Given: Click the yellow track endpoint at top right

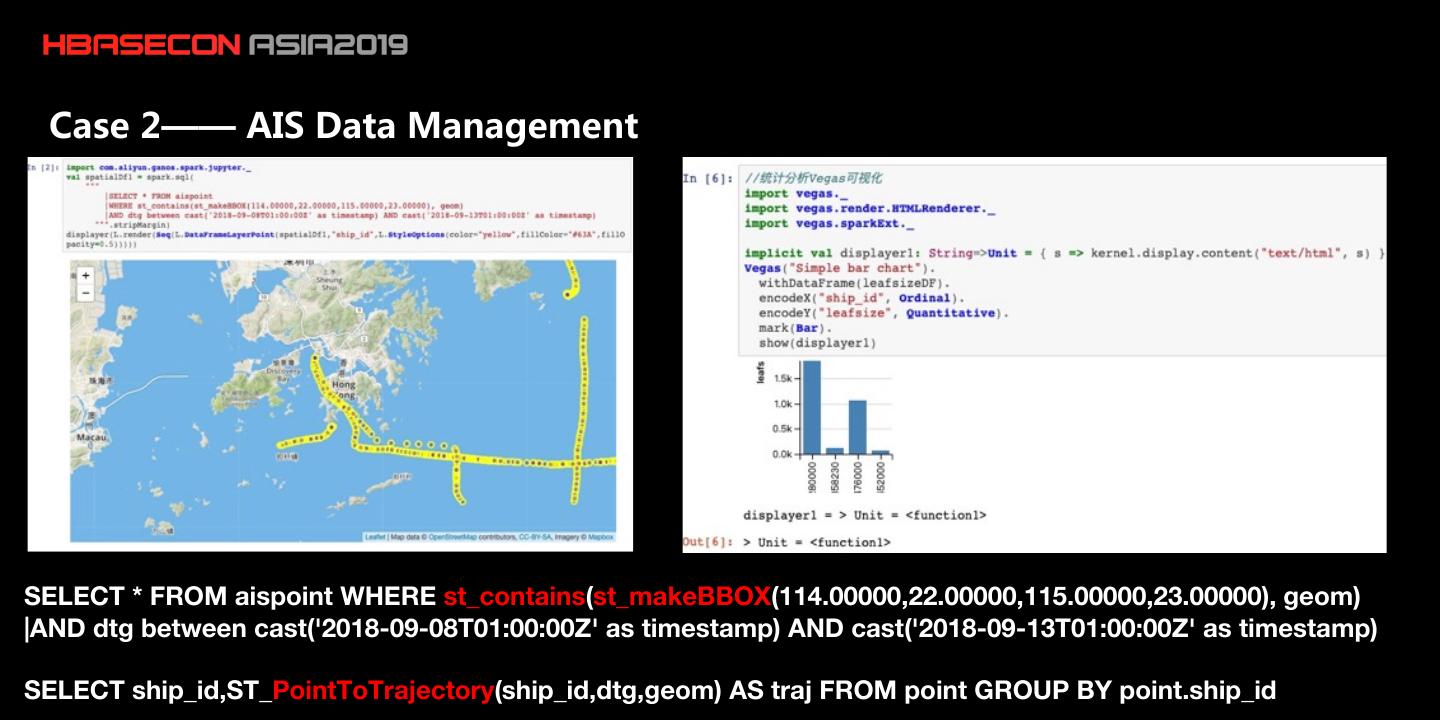Looking at the screenshot, I should pyautogui.click(x=568, y=294).
